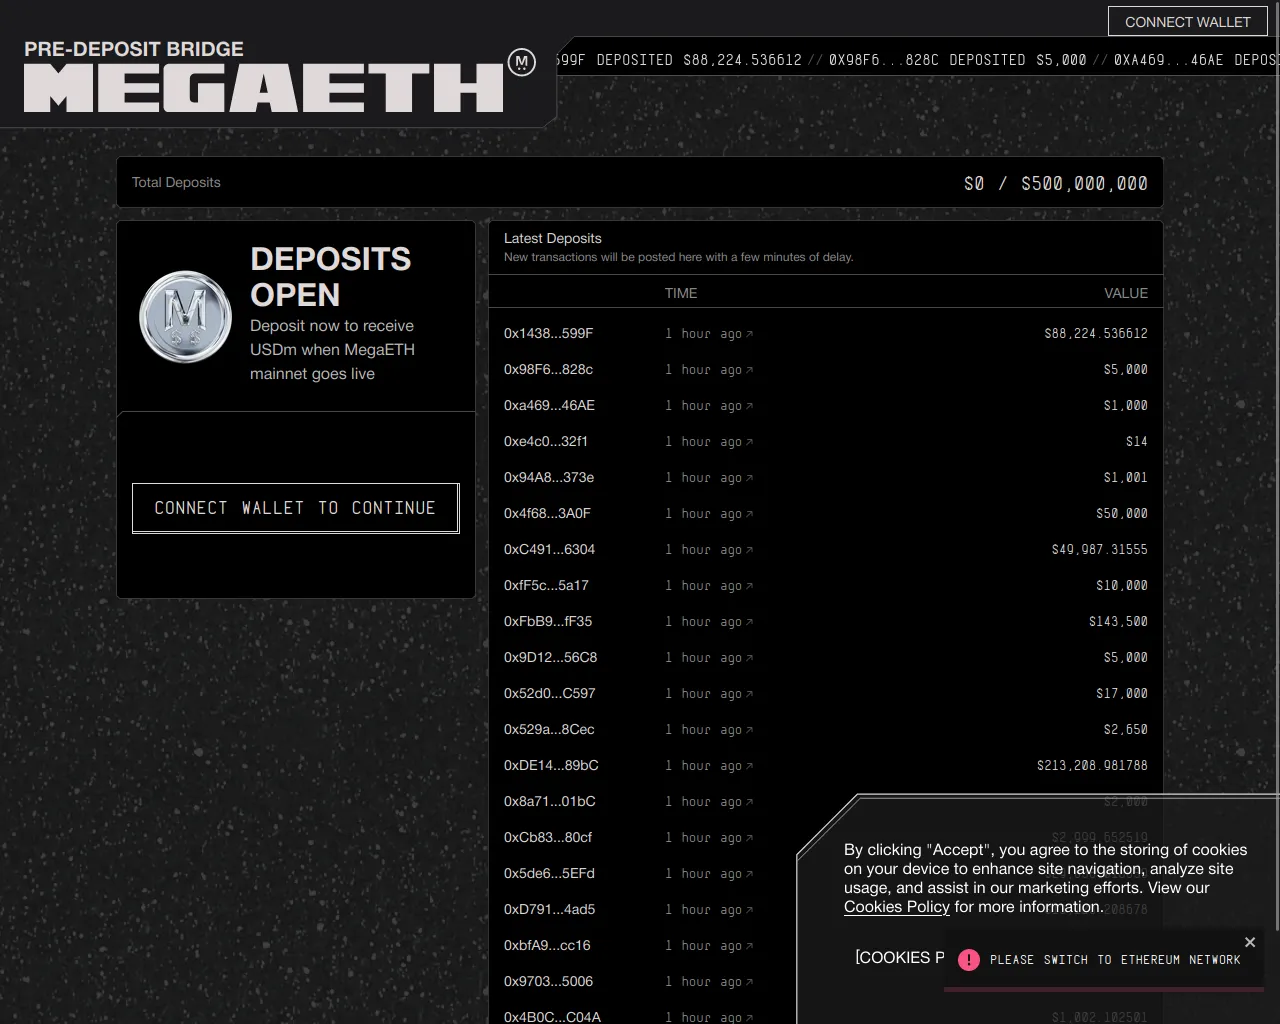Open external link arrow for 0x98F6...828c deposit
This screenshot has height=1024, width=1280.
click(x=749, y=370)
